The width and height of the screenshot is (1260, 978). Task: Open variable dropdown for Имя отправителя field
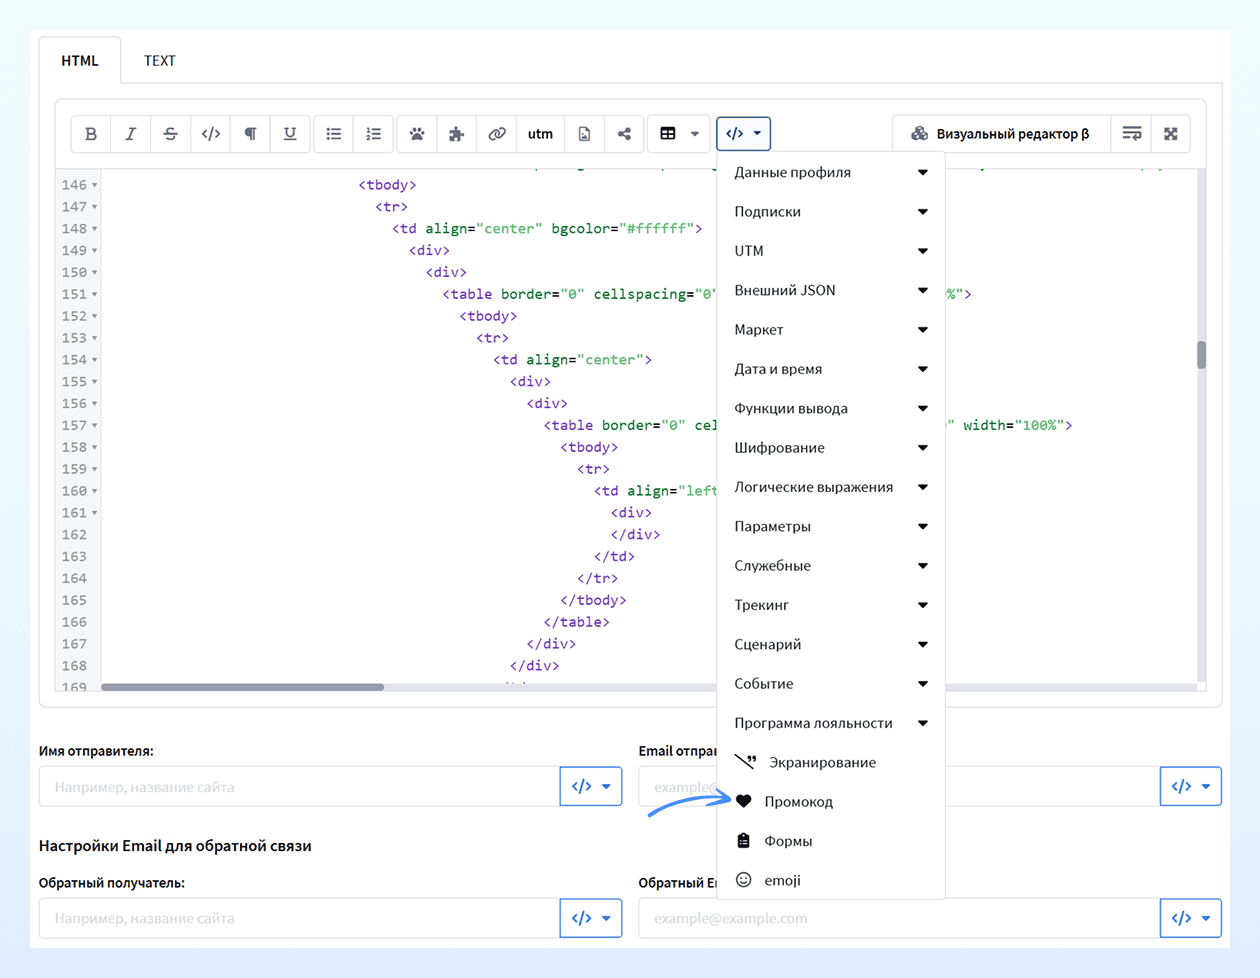coord(591,787)
